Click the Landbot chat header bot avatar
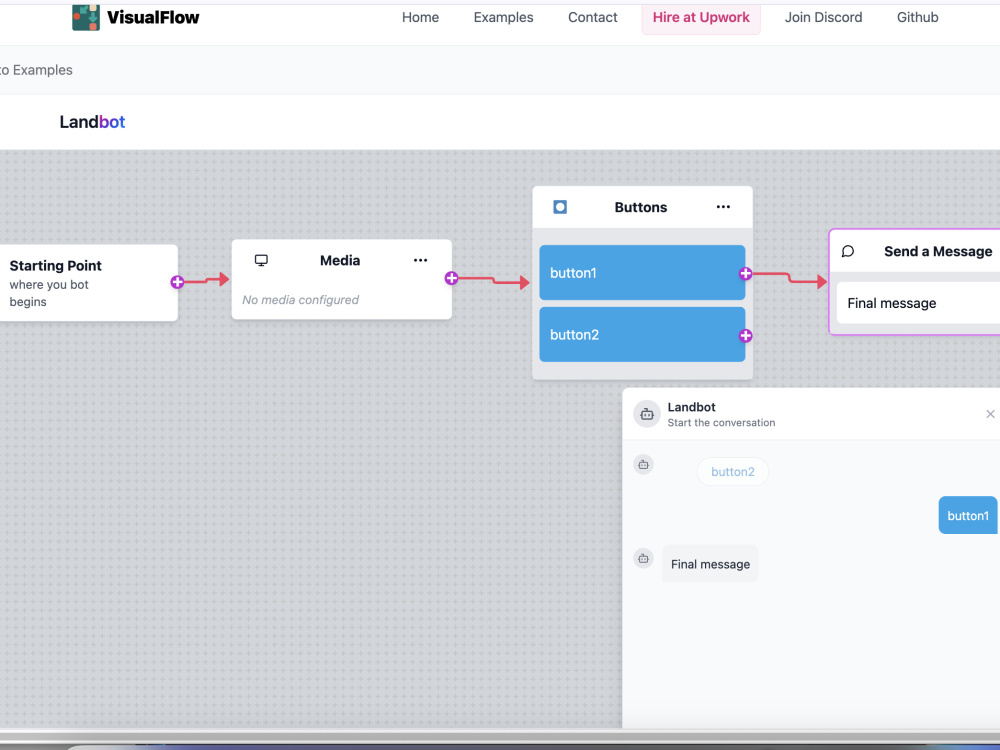 coord(647,415)
